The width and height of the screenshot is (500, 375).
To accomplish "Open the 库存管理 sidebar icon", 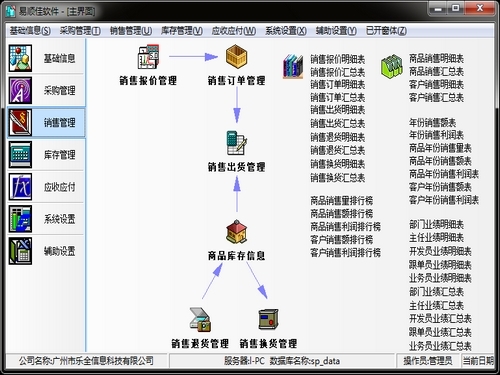I will click(20, 154).
